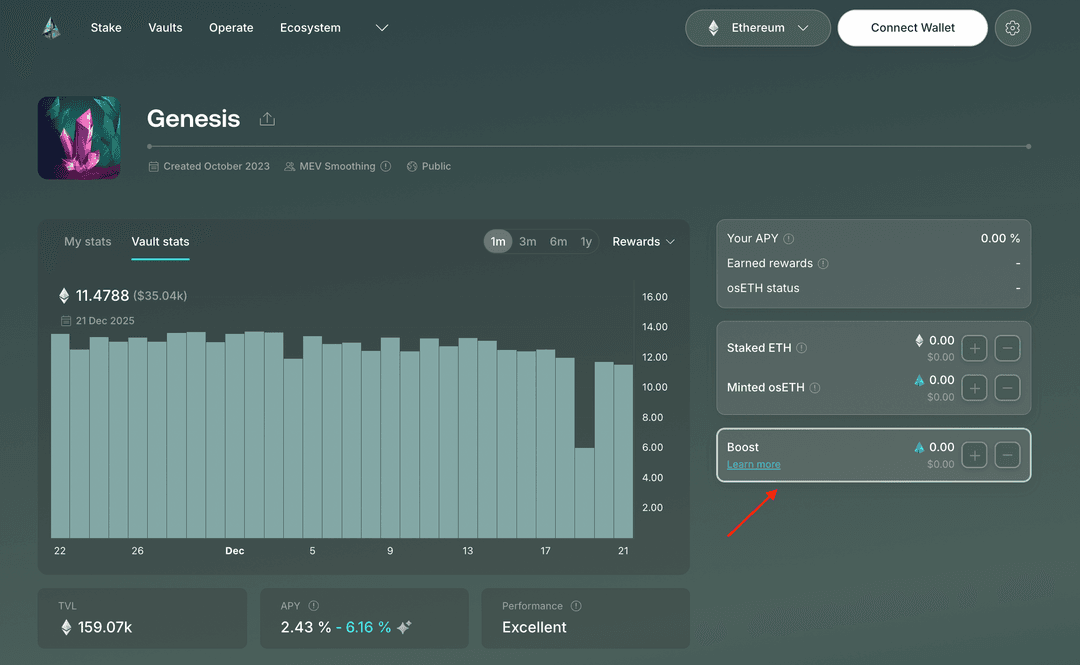
Task: Click the Your APY info icon
Action: click(789, 239)
